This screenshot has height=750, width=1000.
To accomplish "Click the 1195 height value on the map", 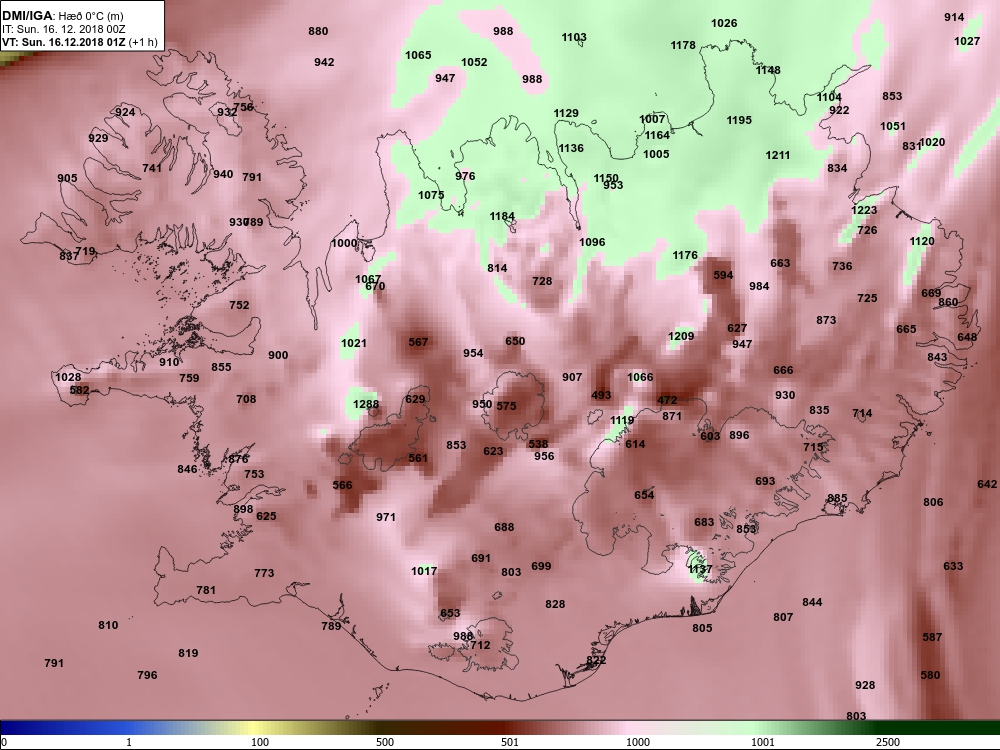I will pyautogui.click(x=739, y=120).
